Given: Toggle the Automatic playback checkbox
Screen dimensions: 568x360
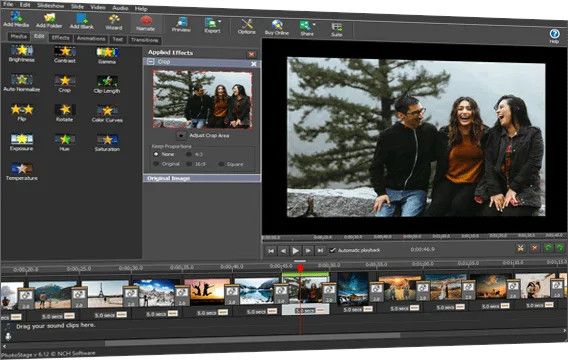Looking at the screenshot, I should pyautogui.click(x=332, y=250).
